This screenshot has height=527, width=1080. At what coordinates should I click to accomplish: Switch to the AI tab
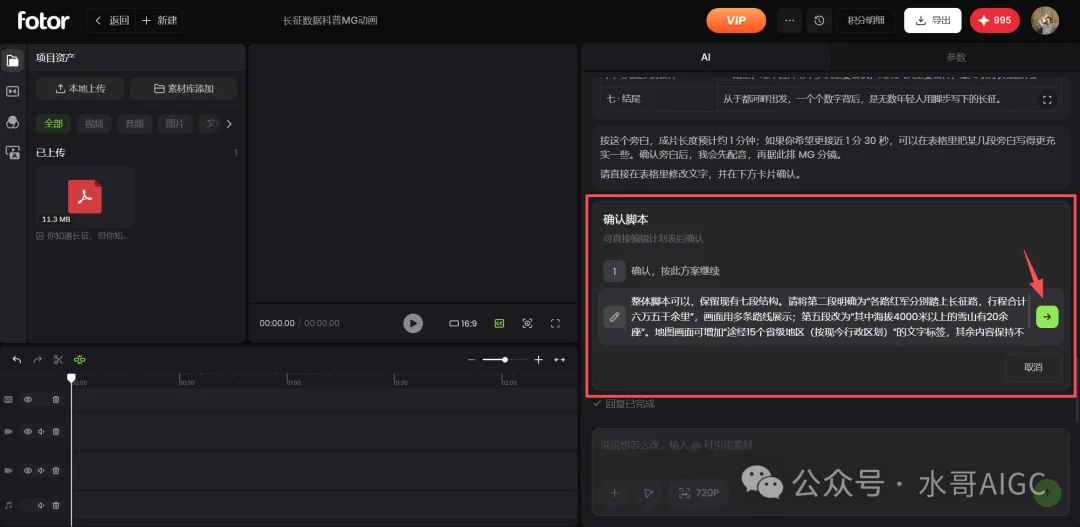705,58
